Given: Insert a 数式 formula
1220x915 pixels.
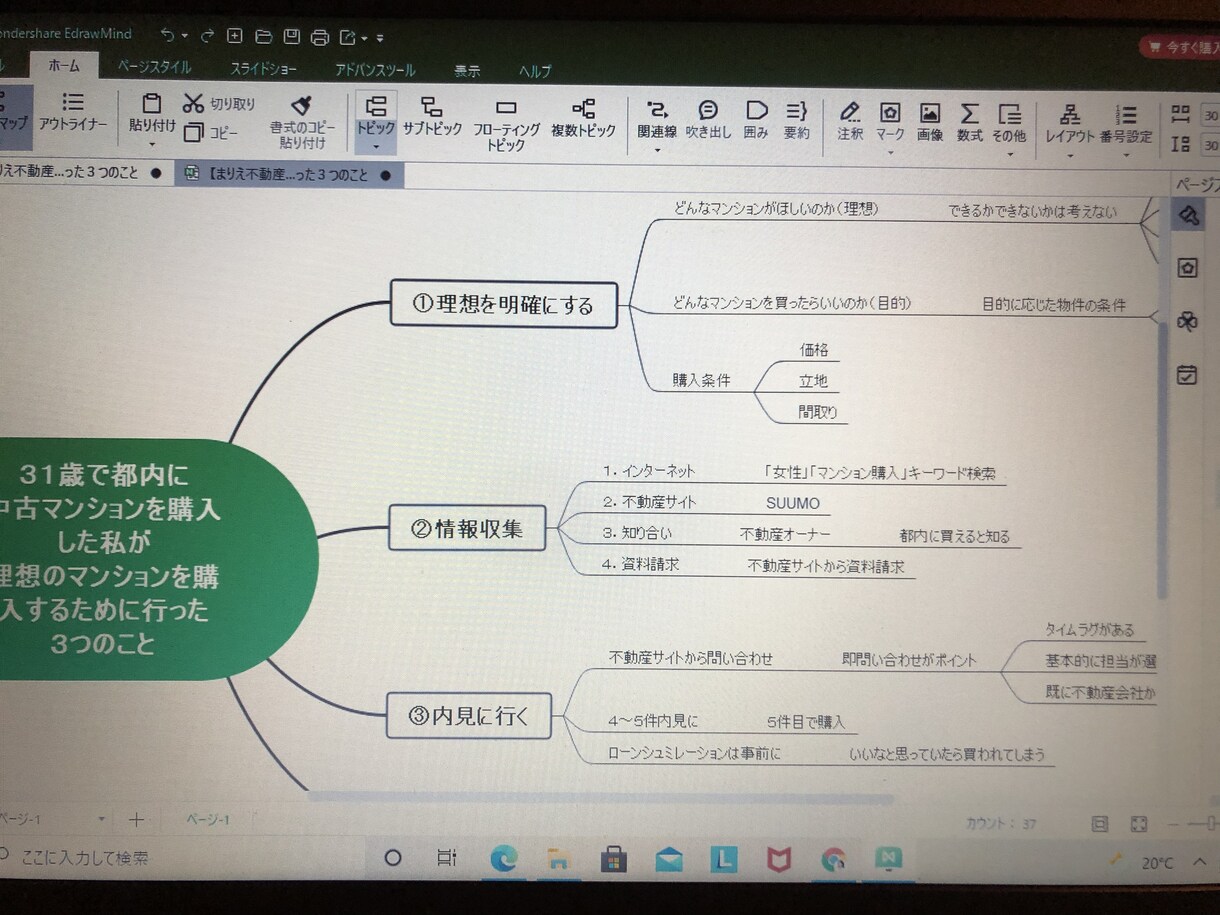Looking at the screenshot, I should pos(969,122).
